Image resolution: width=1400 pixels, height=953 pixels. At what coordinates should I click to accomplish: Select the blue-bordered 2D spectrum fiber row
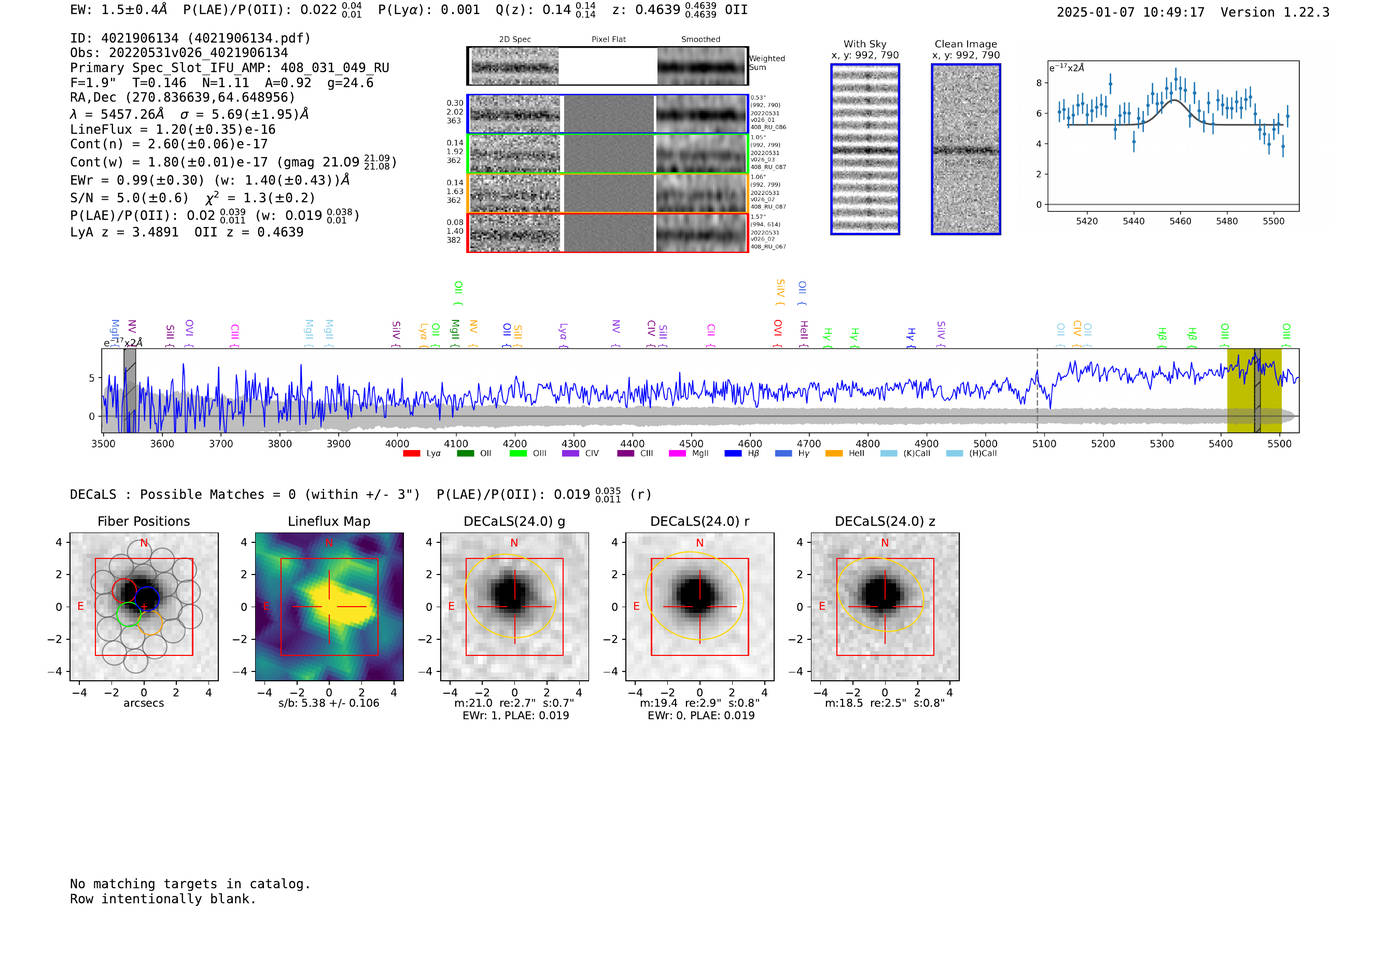[608, 114]
